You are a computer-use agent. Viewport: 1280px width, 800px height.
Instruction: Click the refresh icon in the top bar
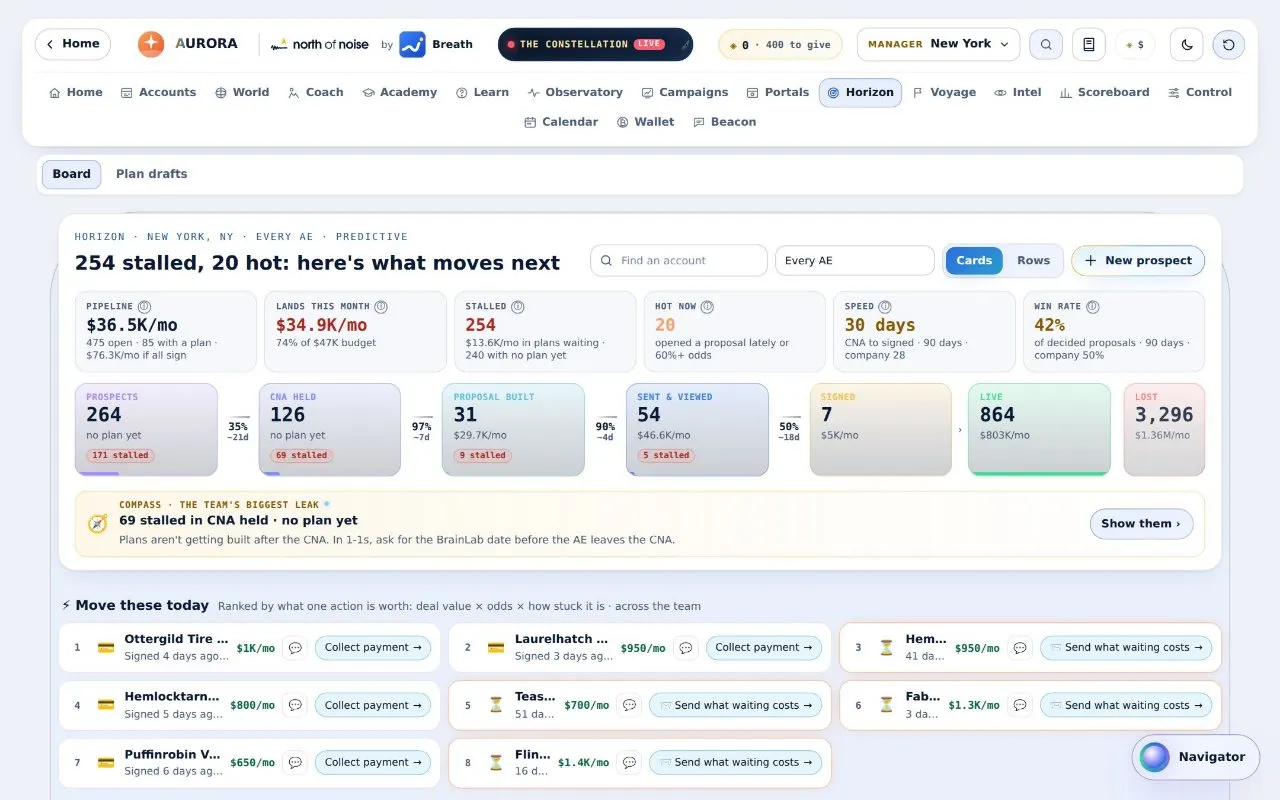click(1229, 44)
